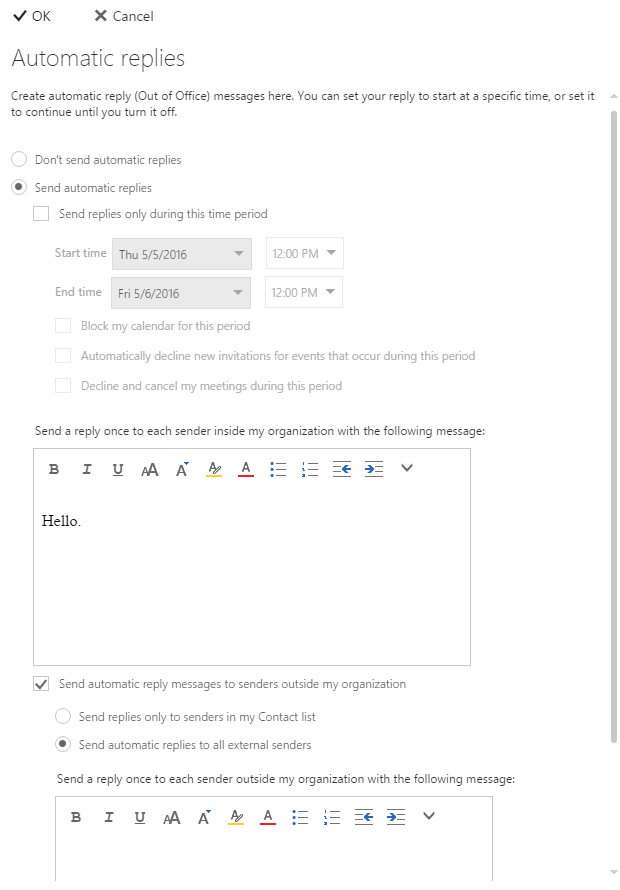Open End time date dropdown Fri 5/6/2016
The height and width of the screenshot is (890, 620).
(x=181, y=293)
